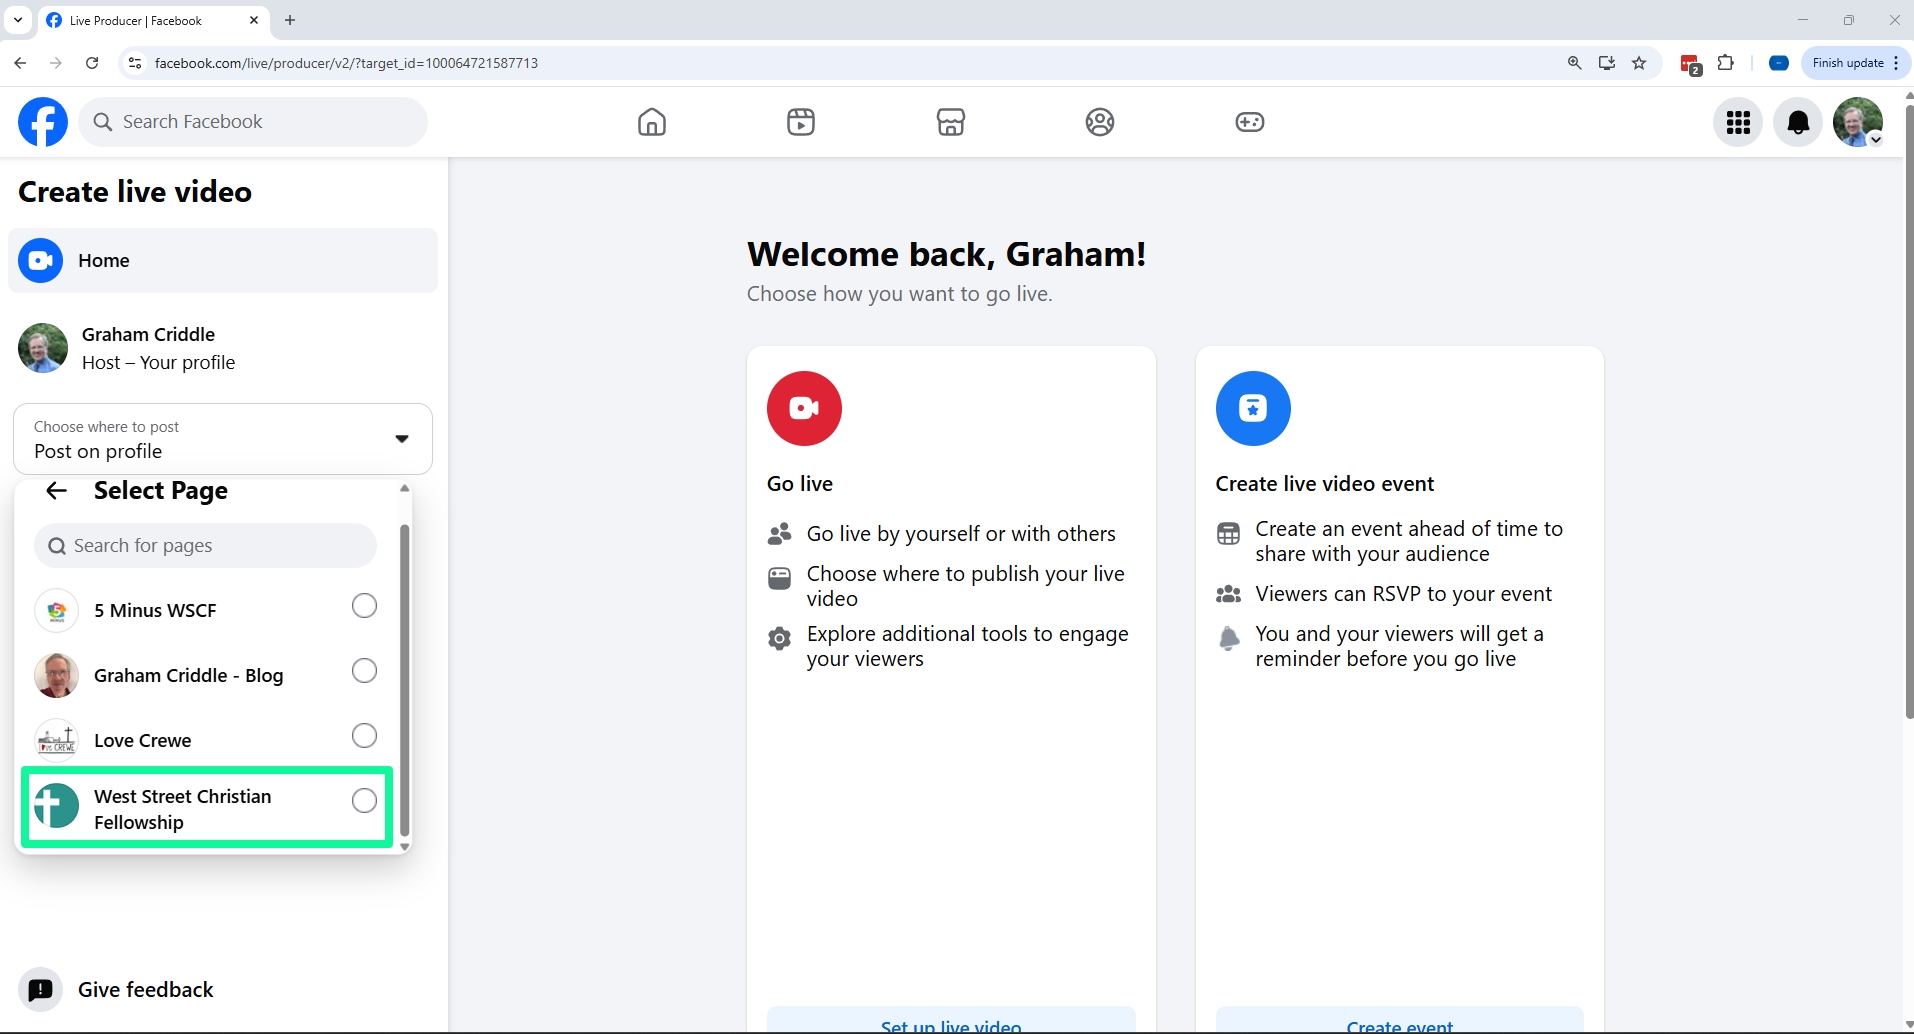
Task: Click the red Go live camera icon
Action: point(804,408)
